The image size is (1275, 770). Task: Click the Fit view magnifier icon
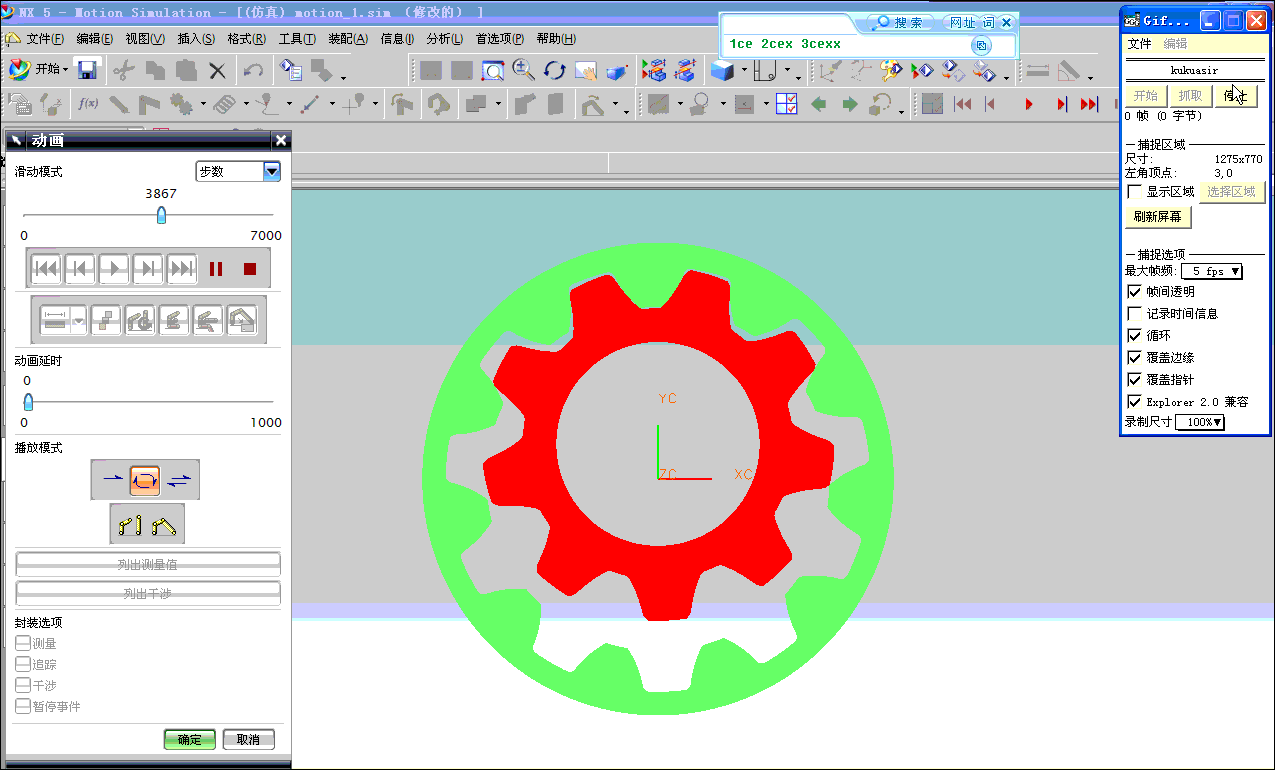(493, 70)
